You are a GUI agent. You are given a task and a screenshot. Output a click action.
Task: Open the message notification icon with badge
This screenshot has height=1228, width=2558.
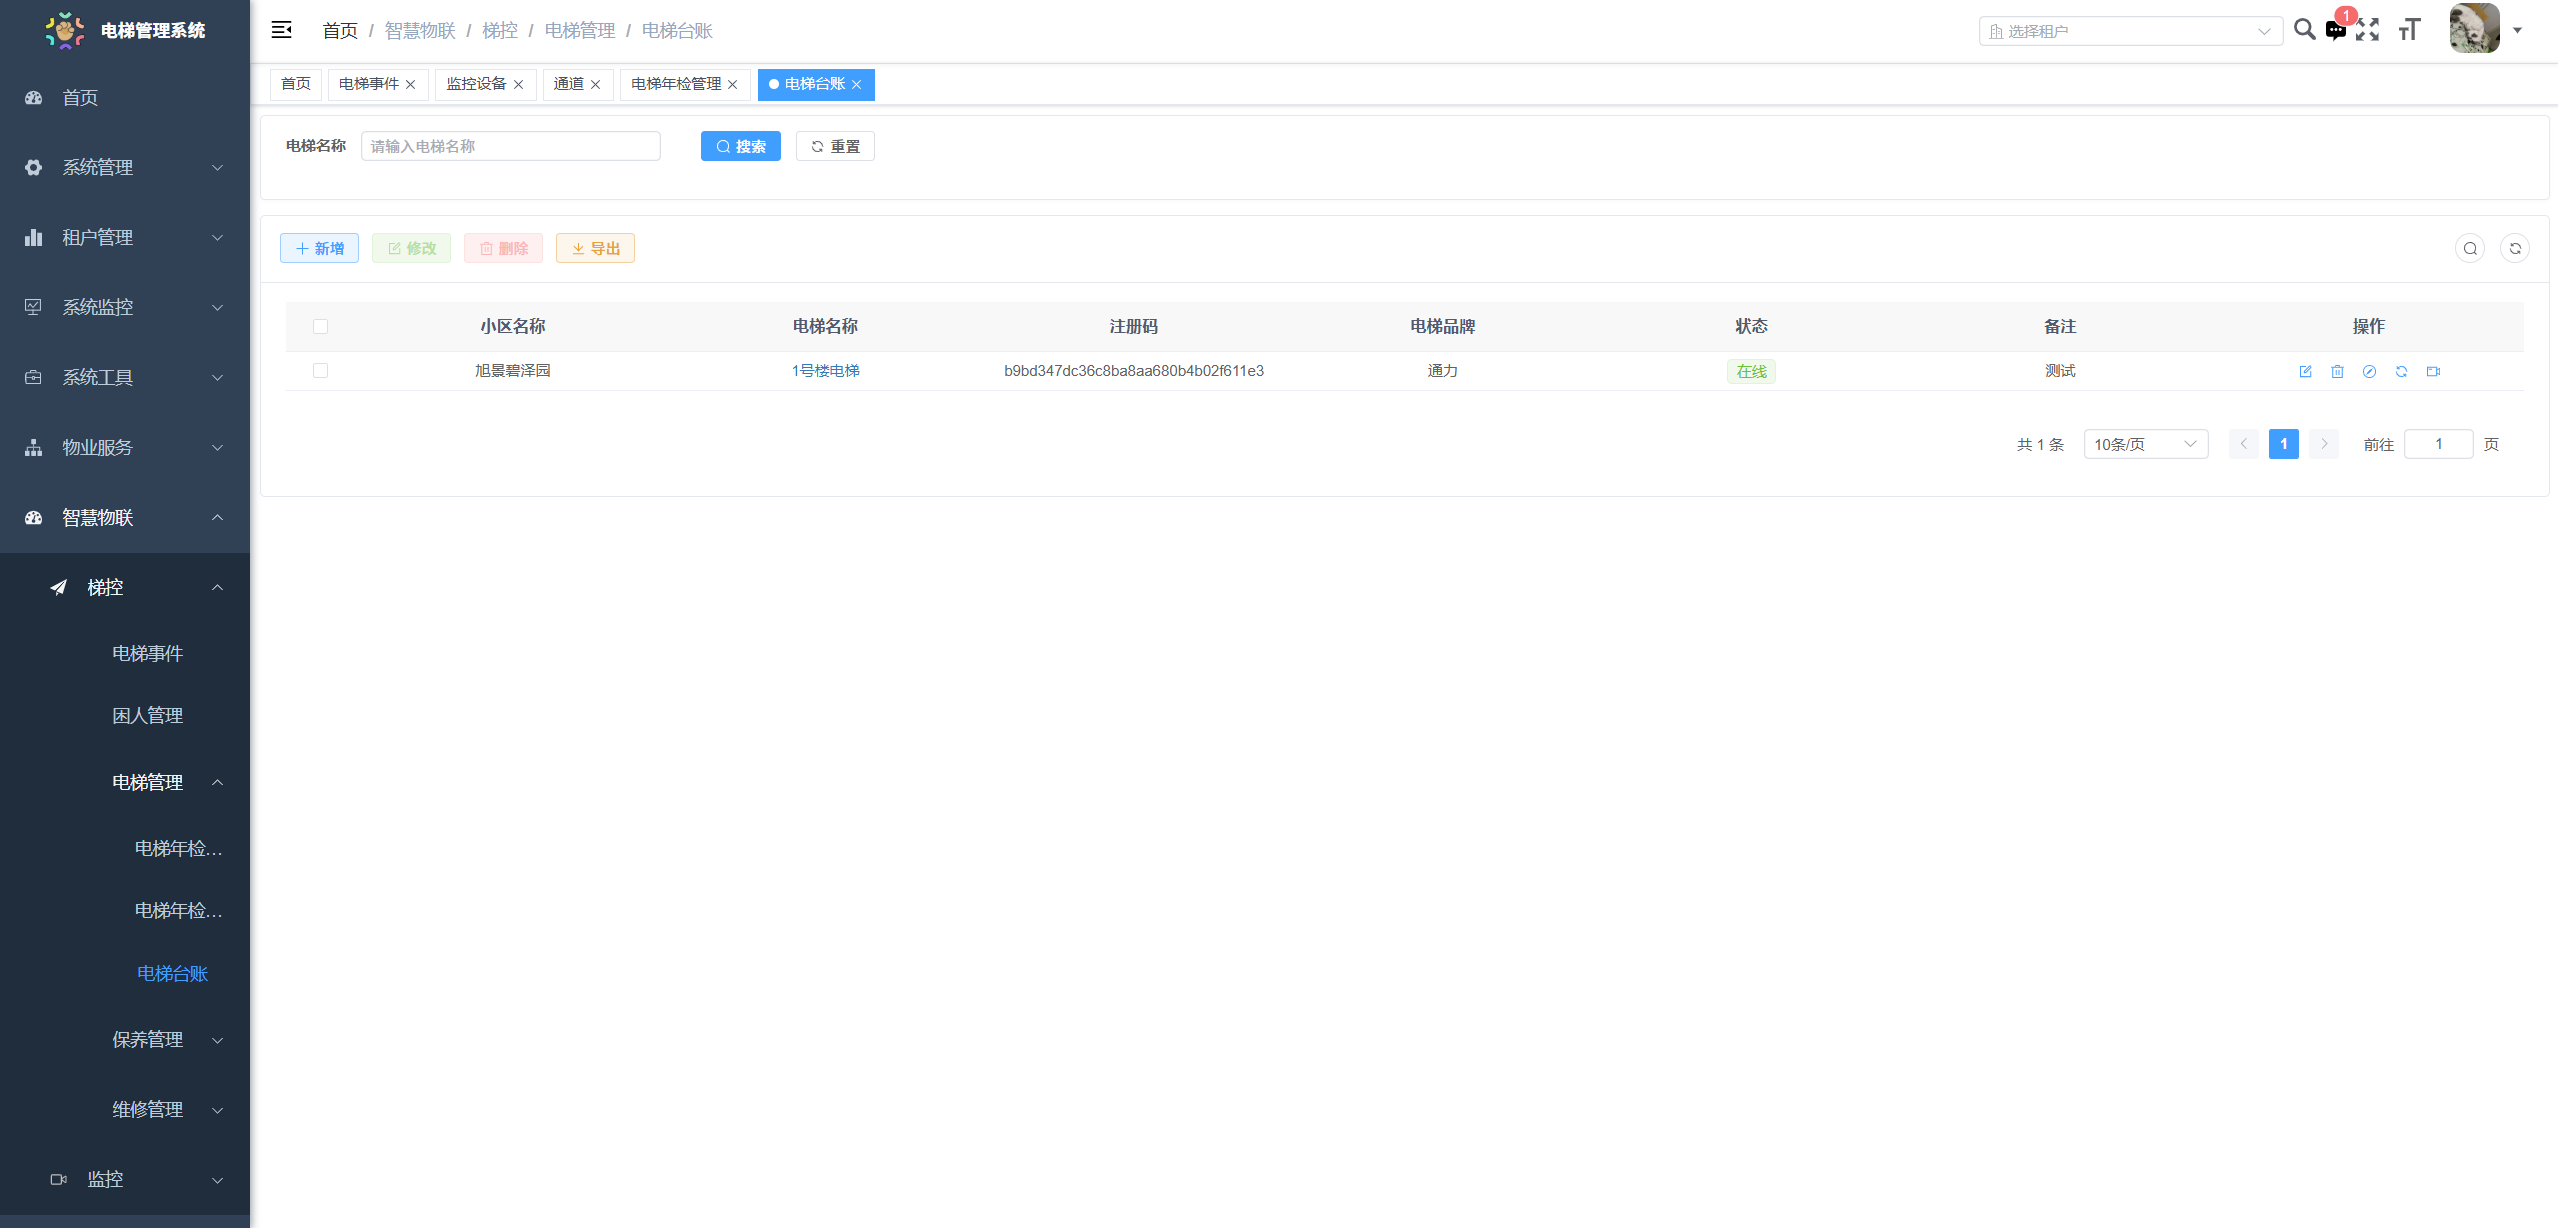[2336, 30]
